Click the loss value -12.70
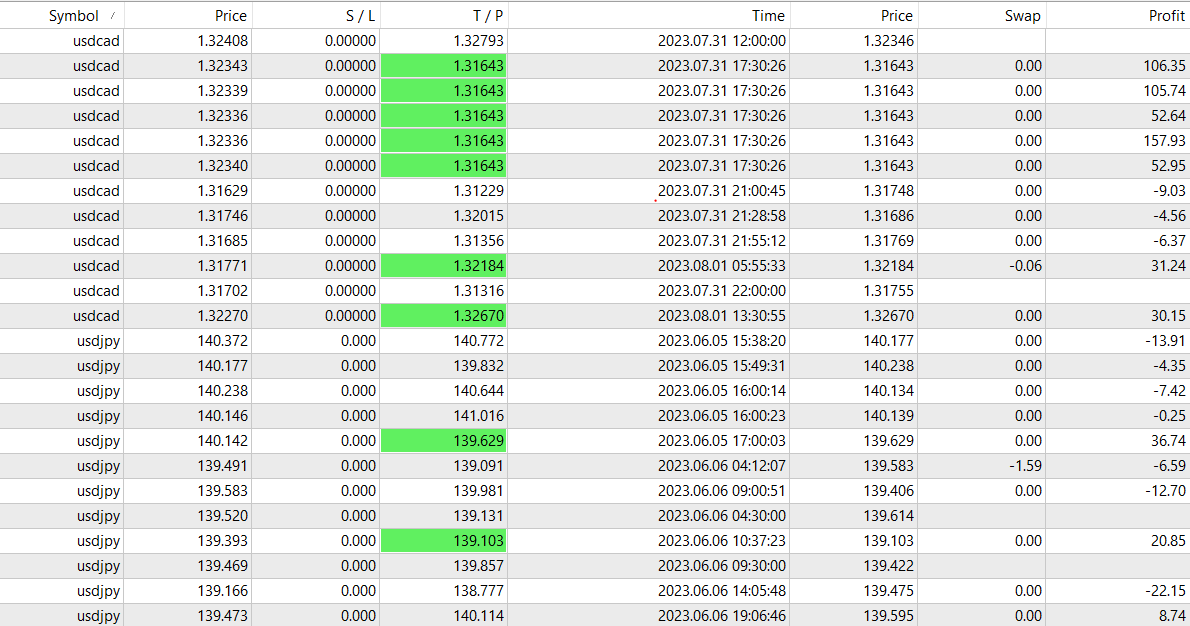1190x626 pixels. (1166, 492)
